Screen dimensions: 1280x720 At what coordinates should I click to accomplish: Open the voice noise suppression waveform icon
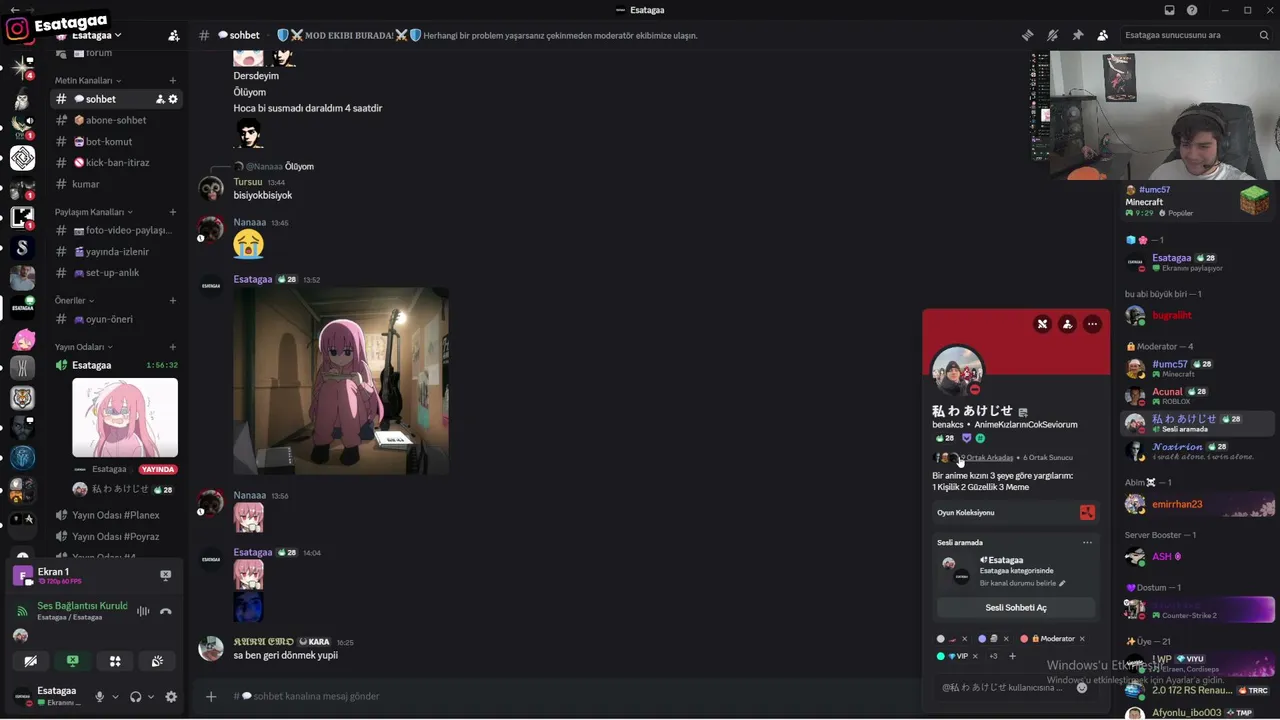pos(143,611)
